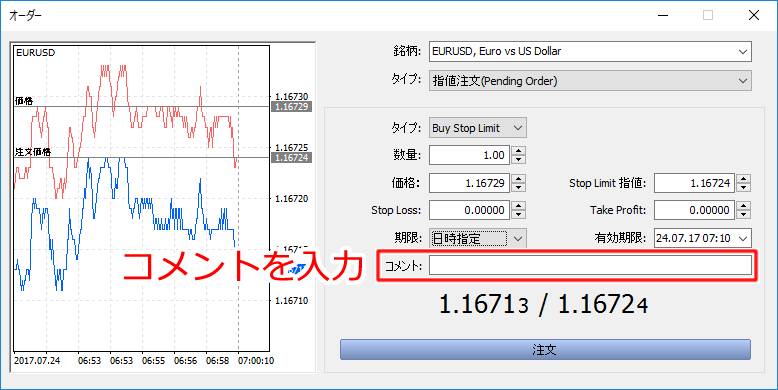Click the 注文価格 line label on chart

coord(33,152)
